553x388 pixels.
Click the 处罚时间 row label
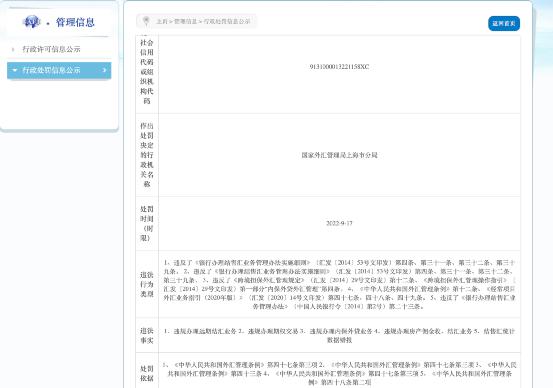coord(147,223)
